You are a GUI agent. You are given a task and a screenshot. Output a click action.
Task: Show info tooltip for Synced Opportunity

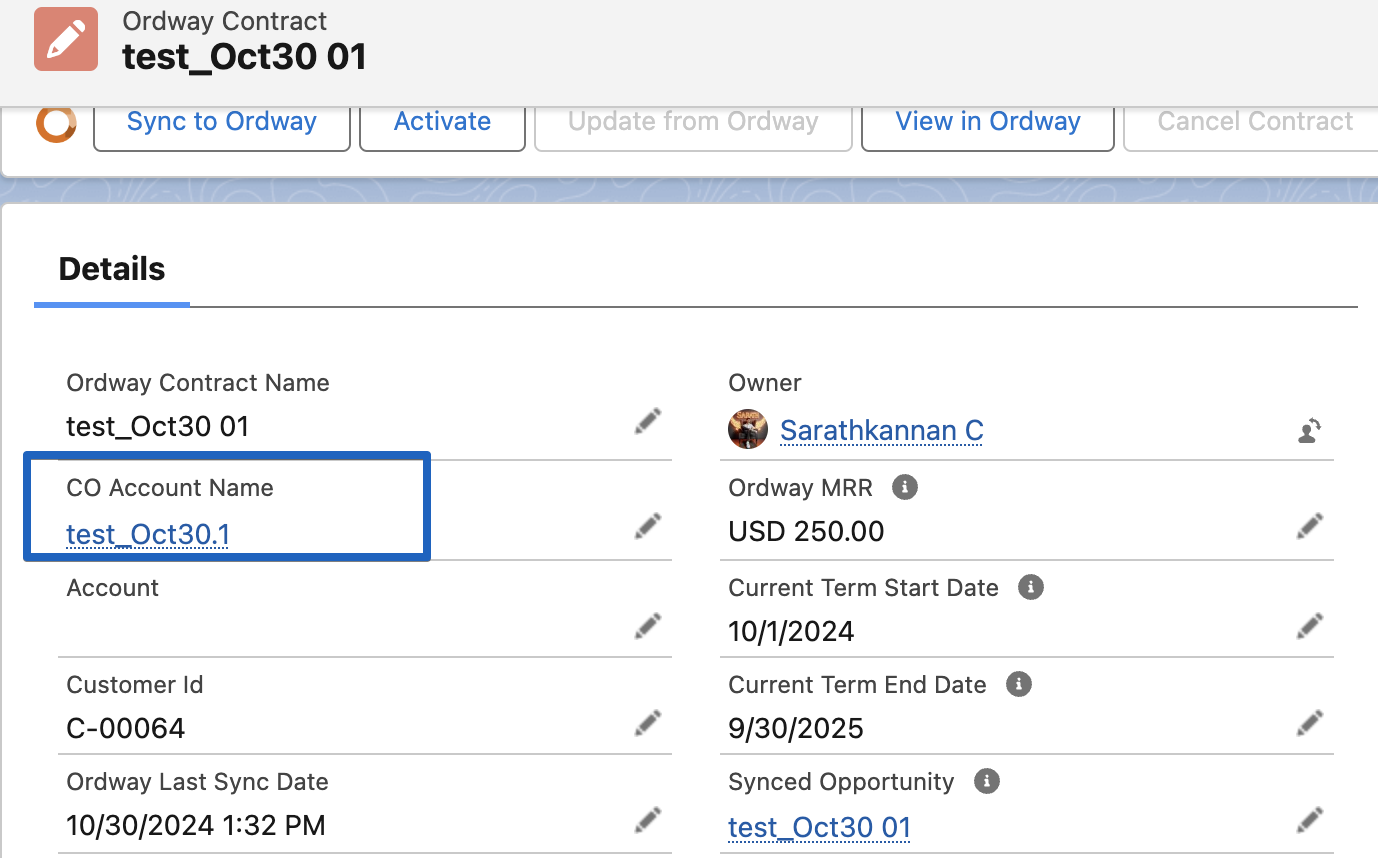click(986, 782)
